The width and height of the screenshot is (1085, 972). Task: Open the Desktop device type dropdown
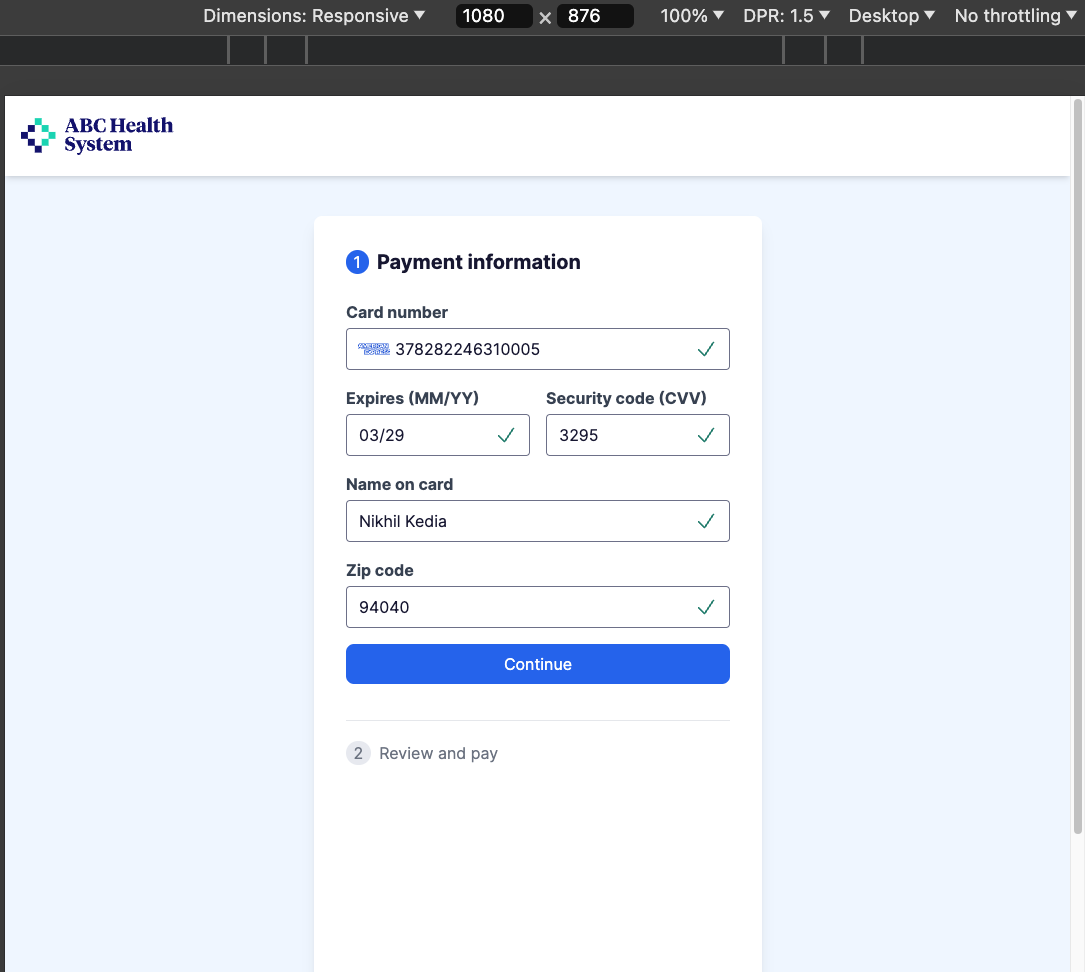[x=890, y=16]
